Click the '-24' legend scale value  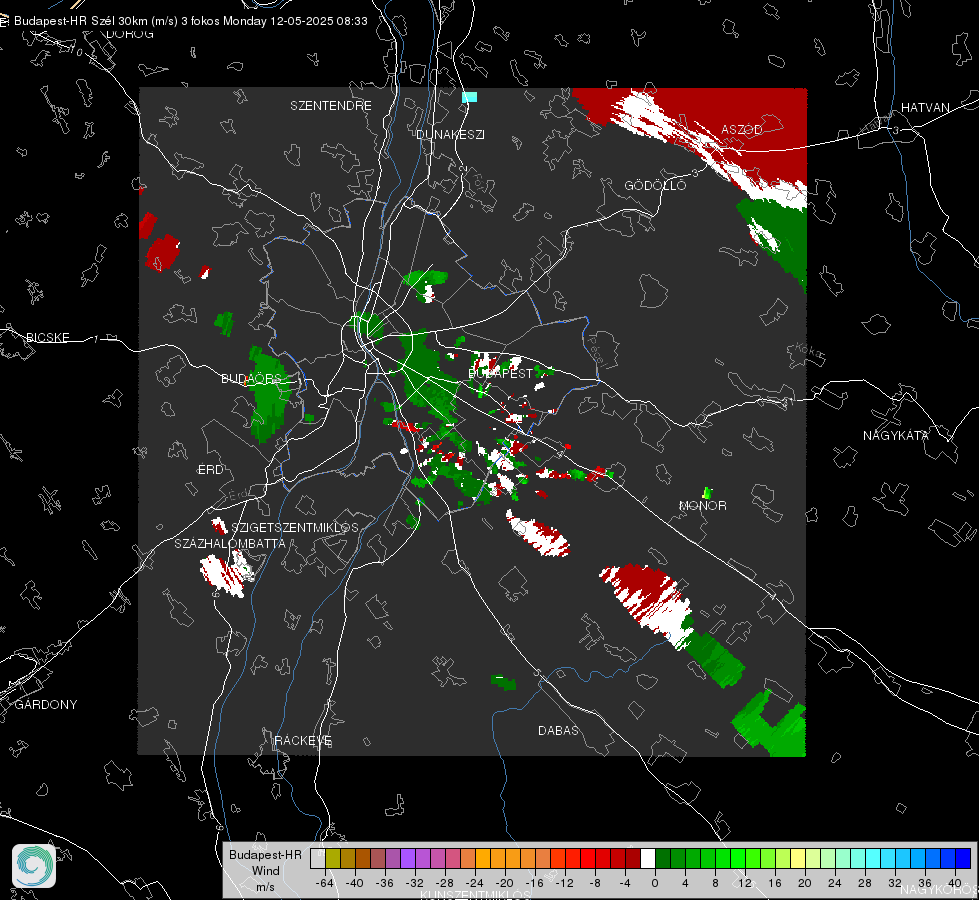[475, 883]
